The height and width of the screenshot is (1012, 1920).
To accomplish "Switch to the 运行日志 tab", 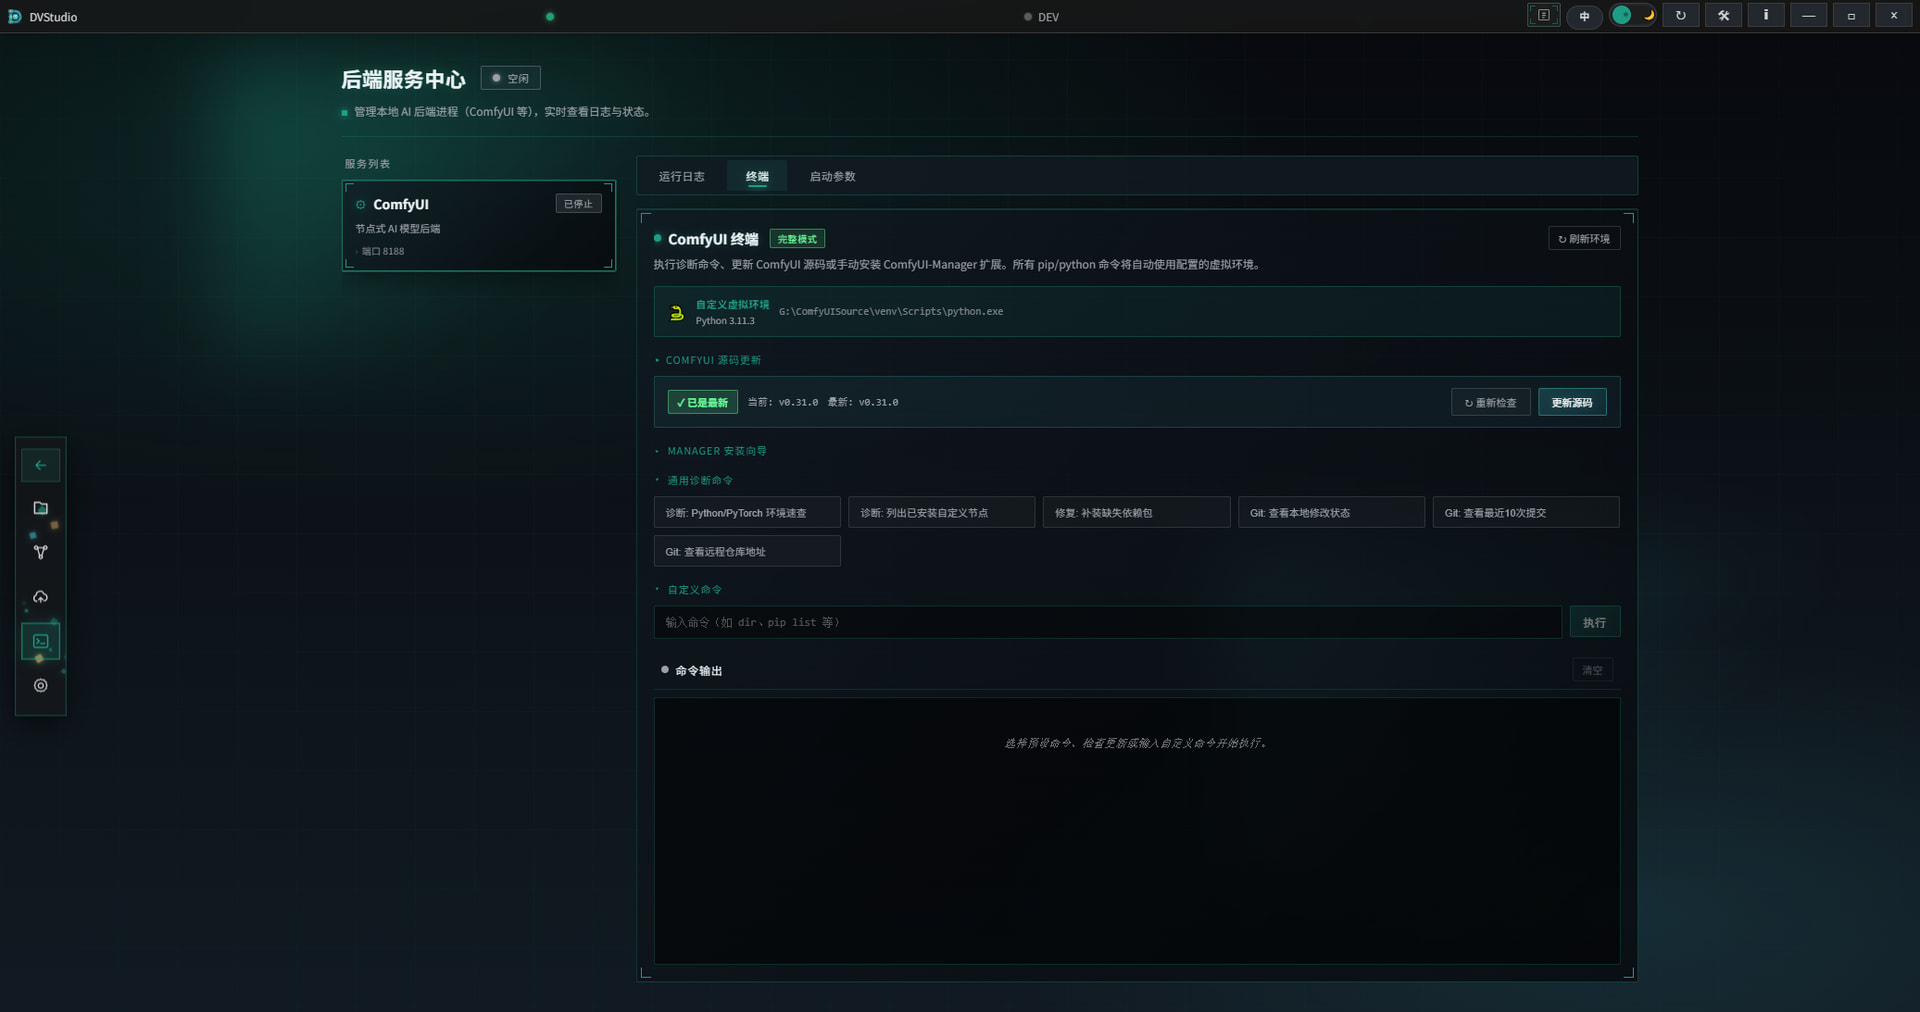I will (681, 176).
